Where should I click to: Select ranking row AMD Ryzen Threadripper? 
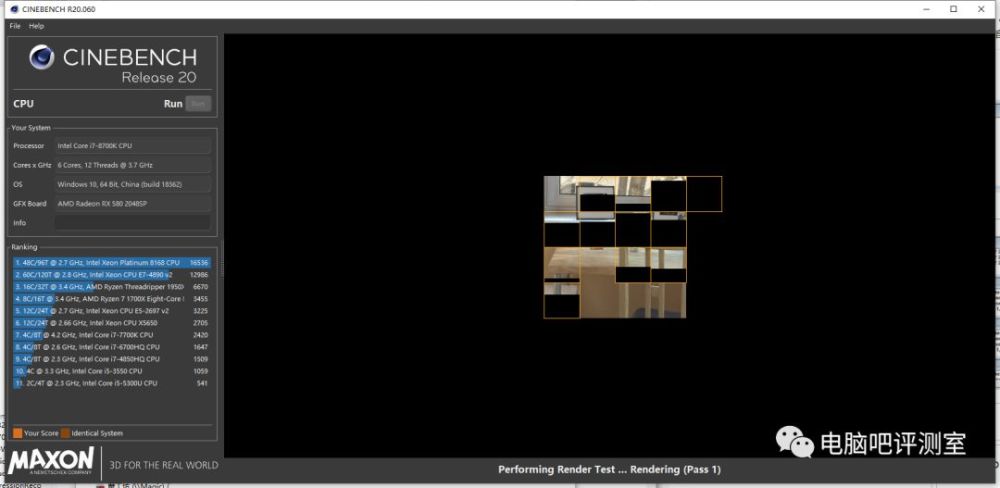click(x=112, y=286)
